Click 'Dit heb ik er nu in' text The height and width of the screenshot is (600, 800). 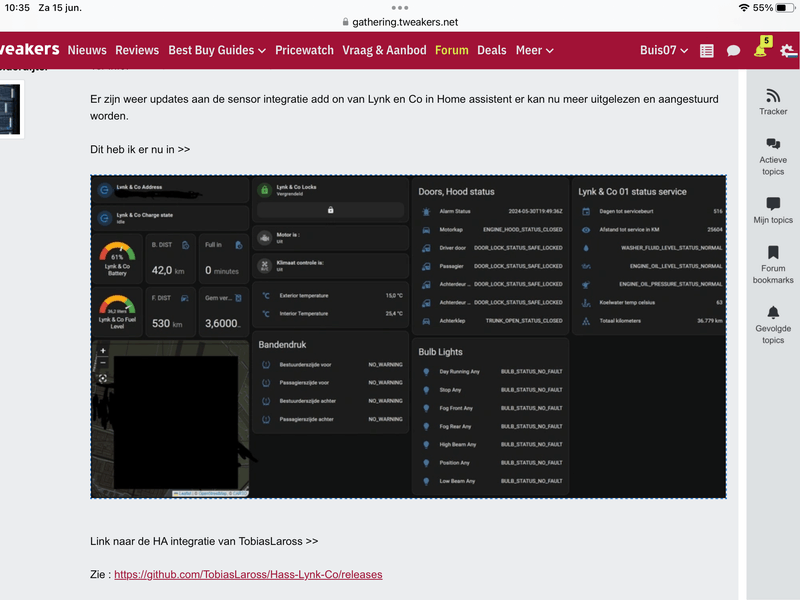click(140, 149)
